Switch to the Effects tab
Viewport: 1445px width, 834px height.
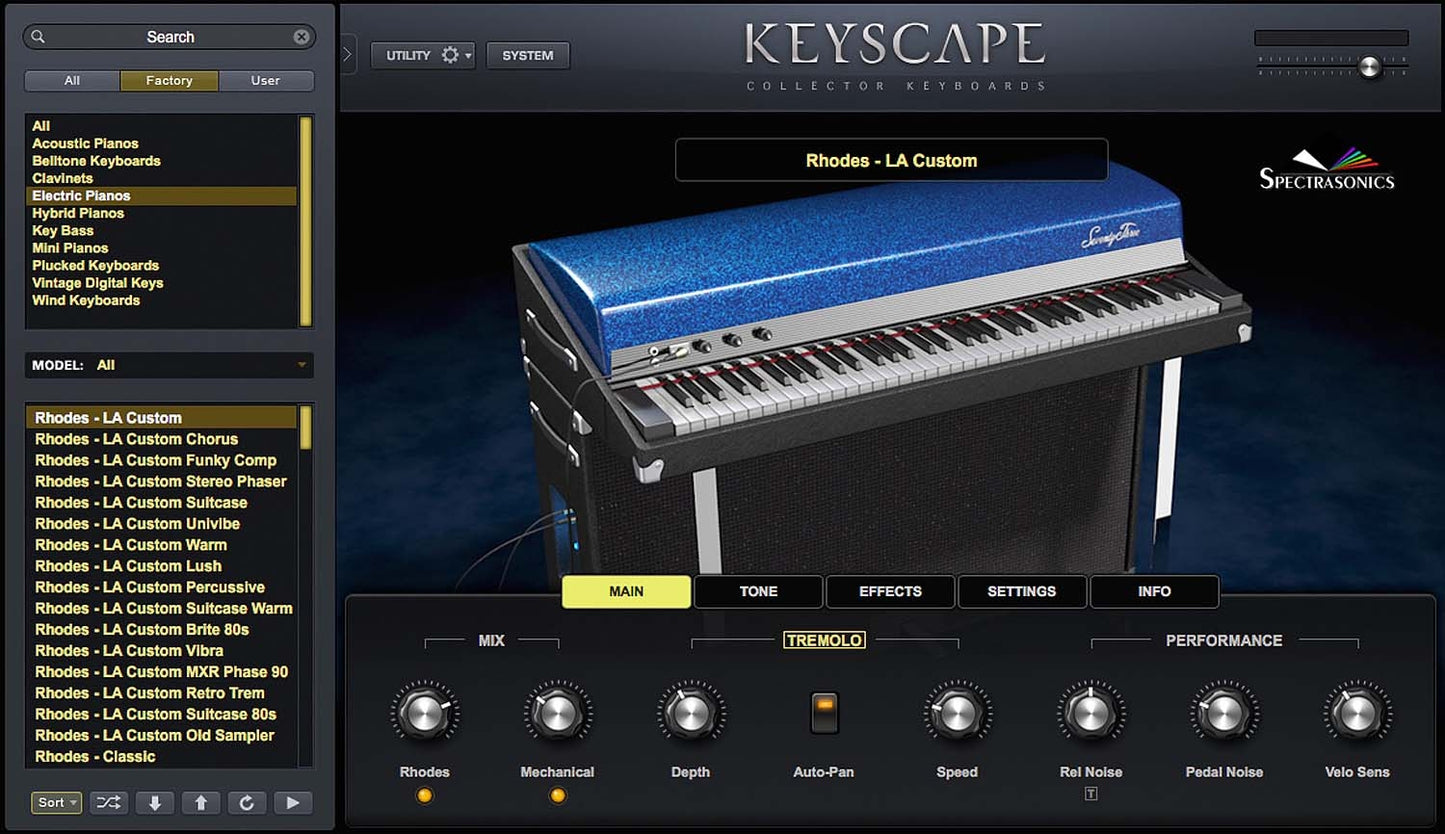[x=890, y=591]
